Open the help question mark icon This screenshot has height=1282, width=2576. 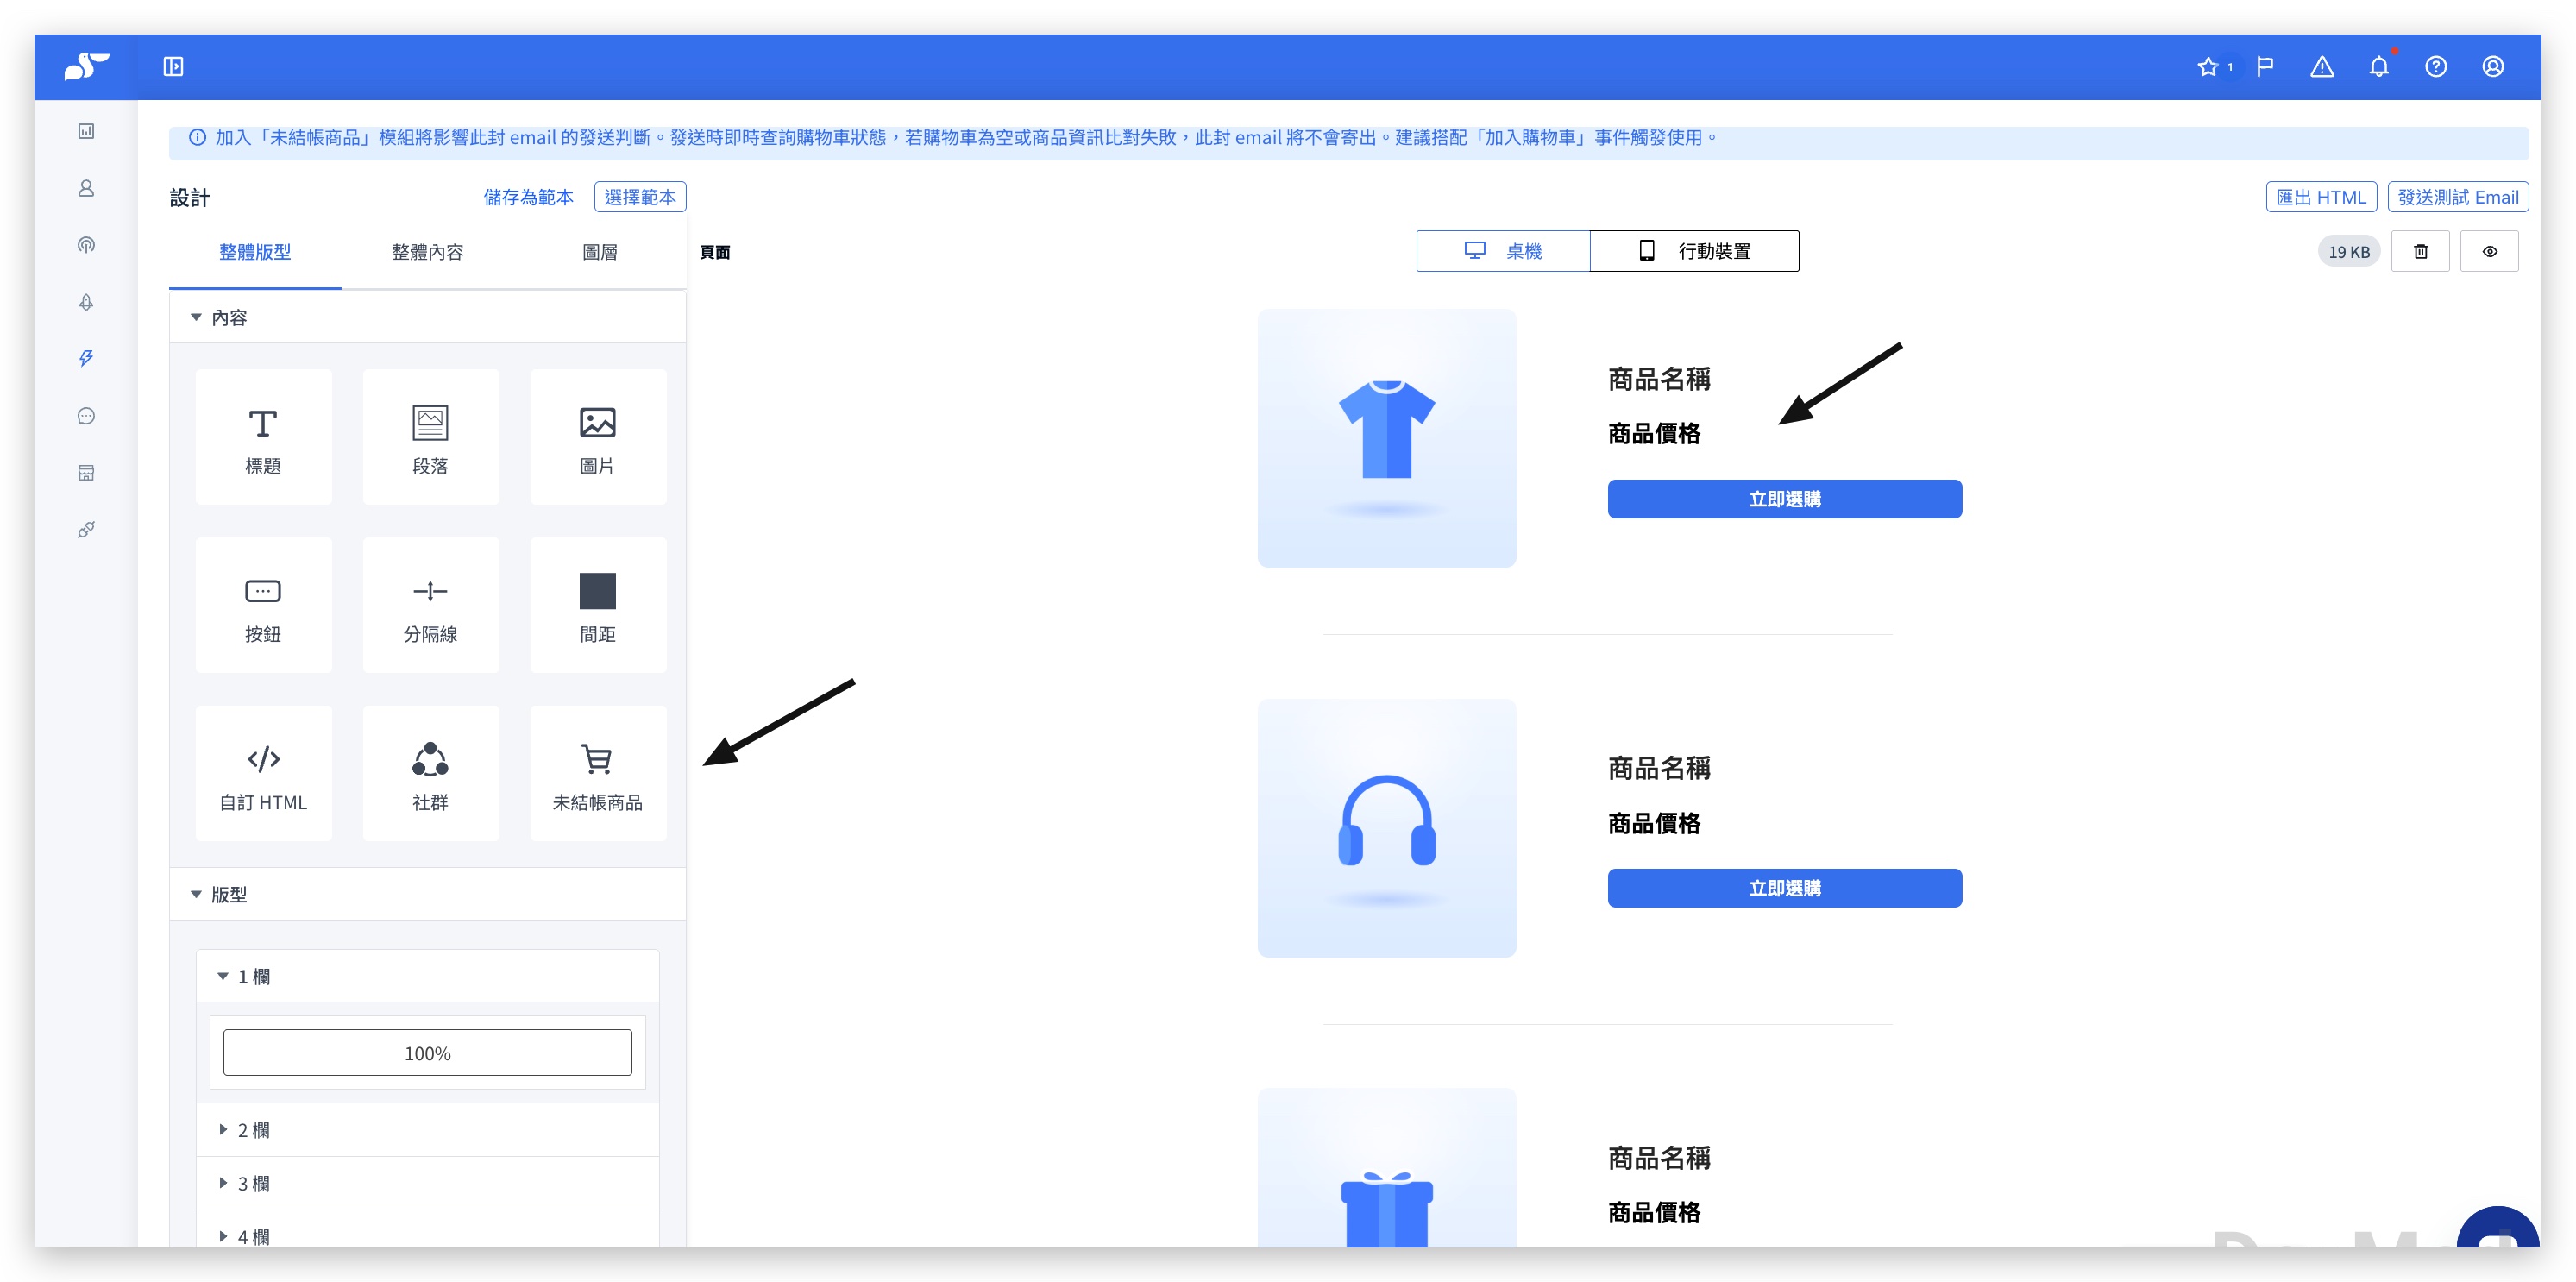[2436, 67]
